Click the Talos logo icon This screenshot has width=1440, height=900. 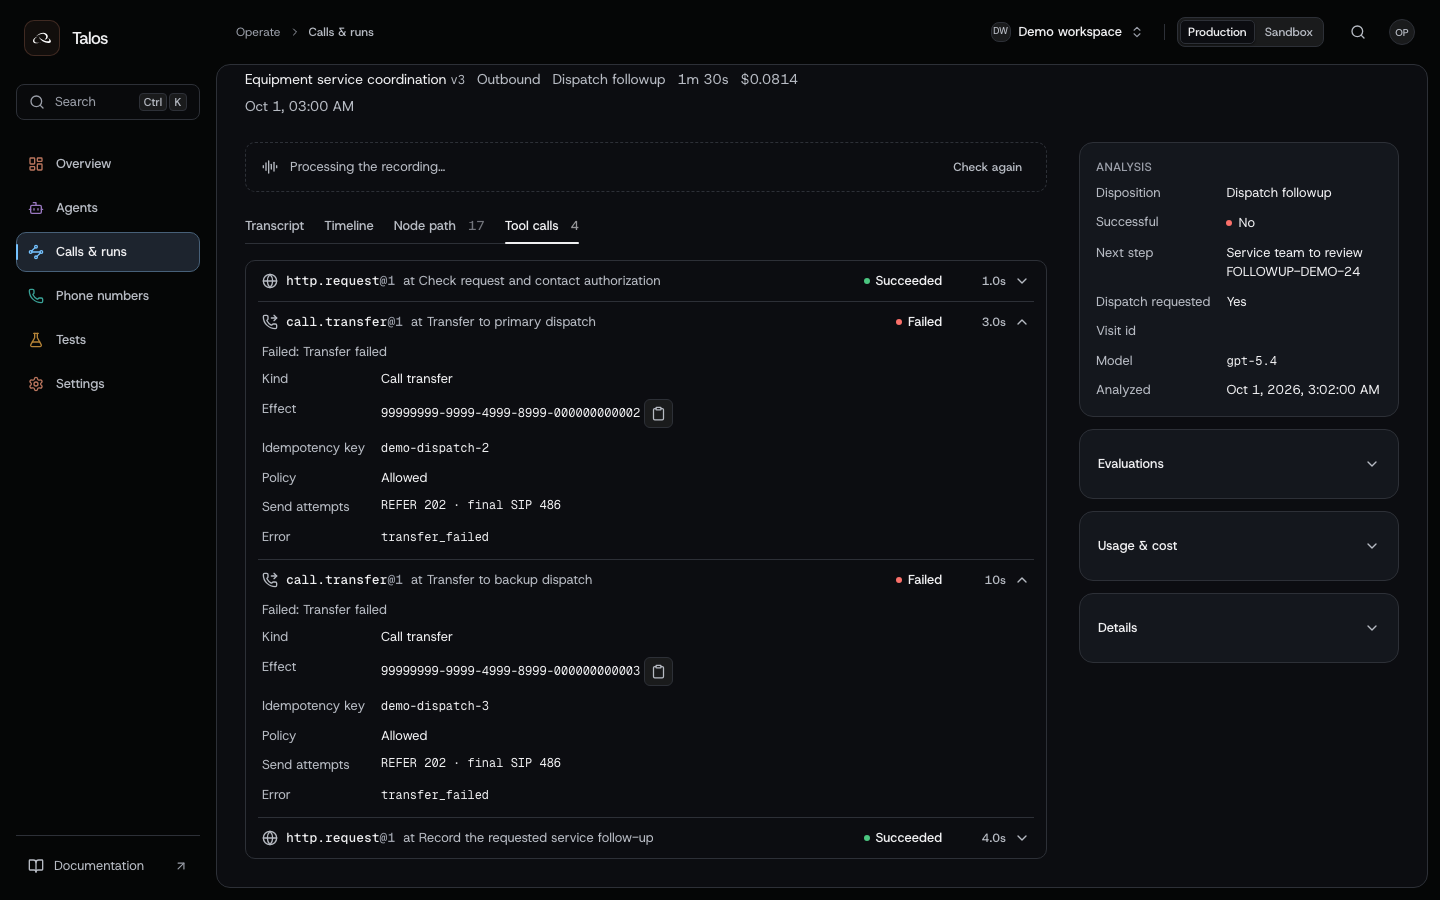(42, 38)
